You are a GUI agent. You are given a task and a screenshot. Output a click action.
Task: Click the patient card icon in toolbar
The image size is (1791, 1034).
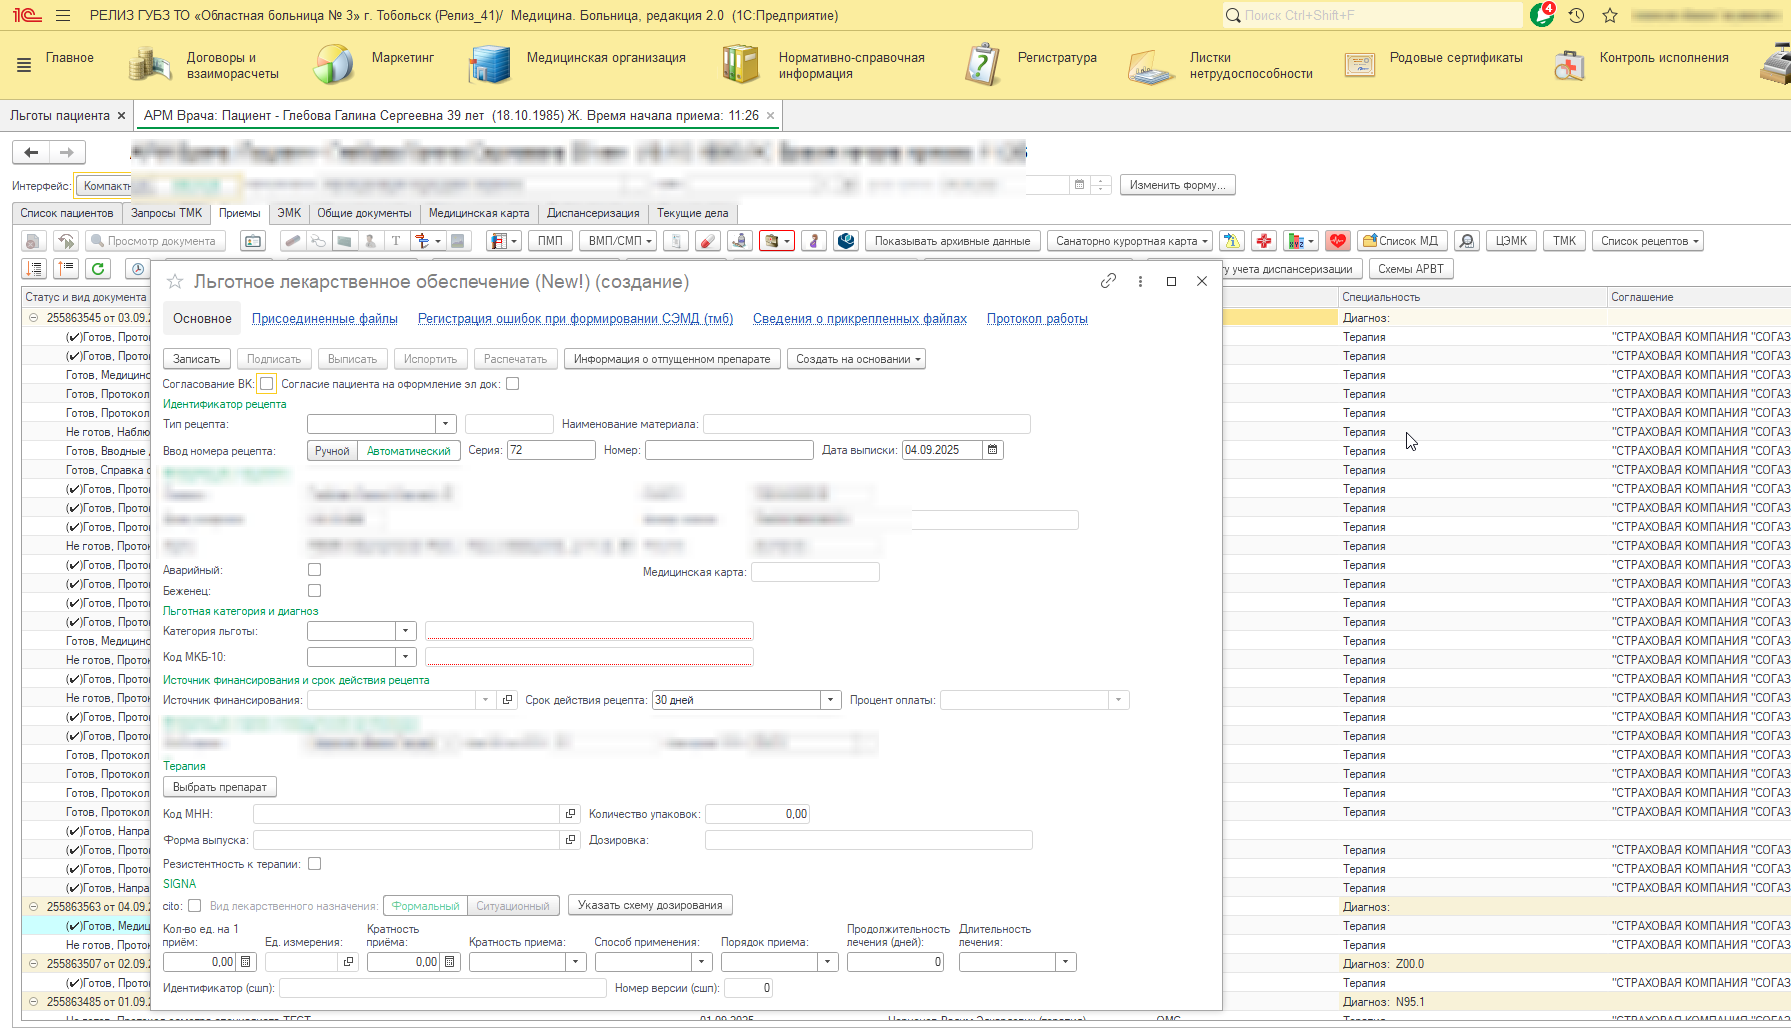(x=253, y=241)
